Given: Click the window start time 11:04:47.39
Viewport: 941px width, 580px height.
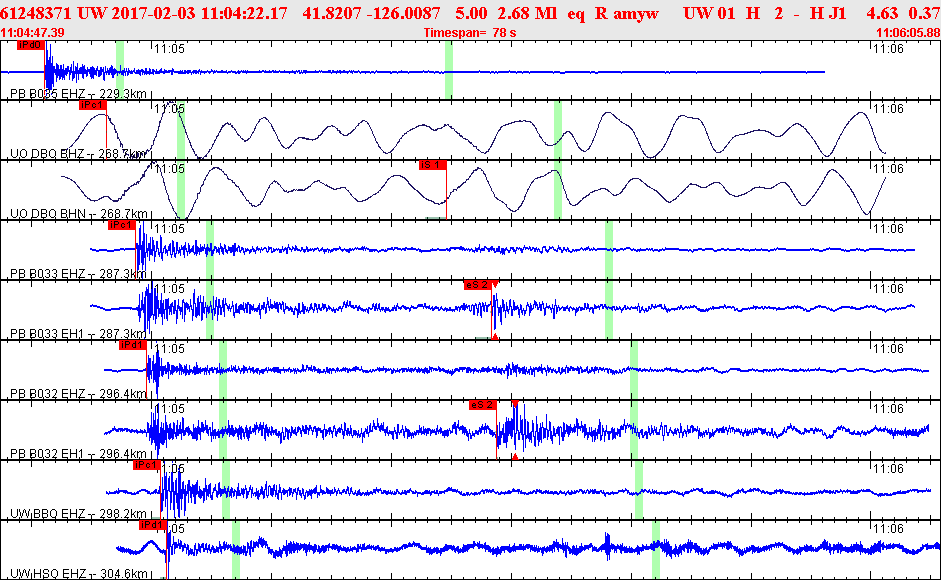Looking at the screenshot, I should point(32,32).
